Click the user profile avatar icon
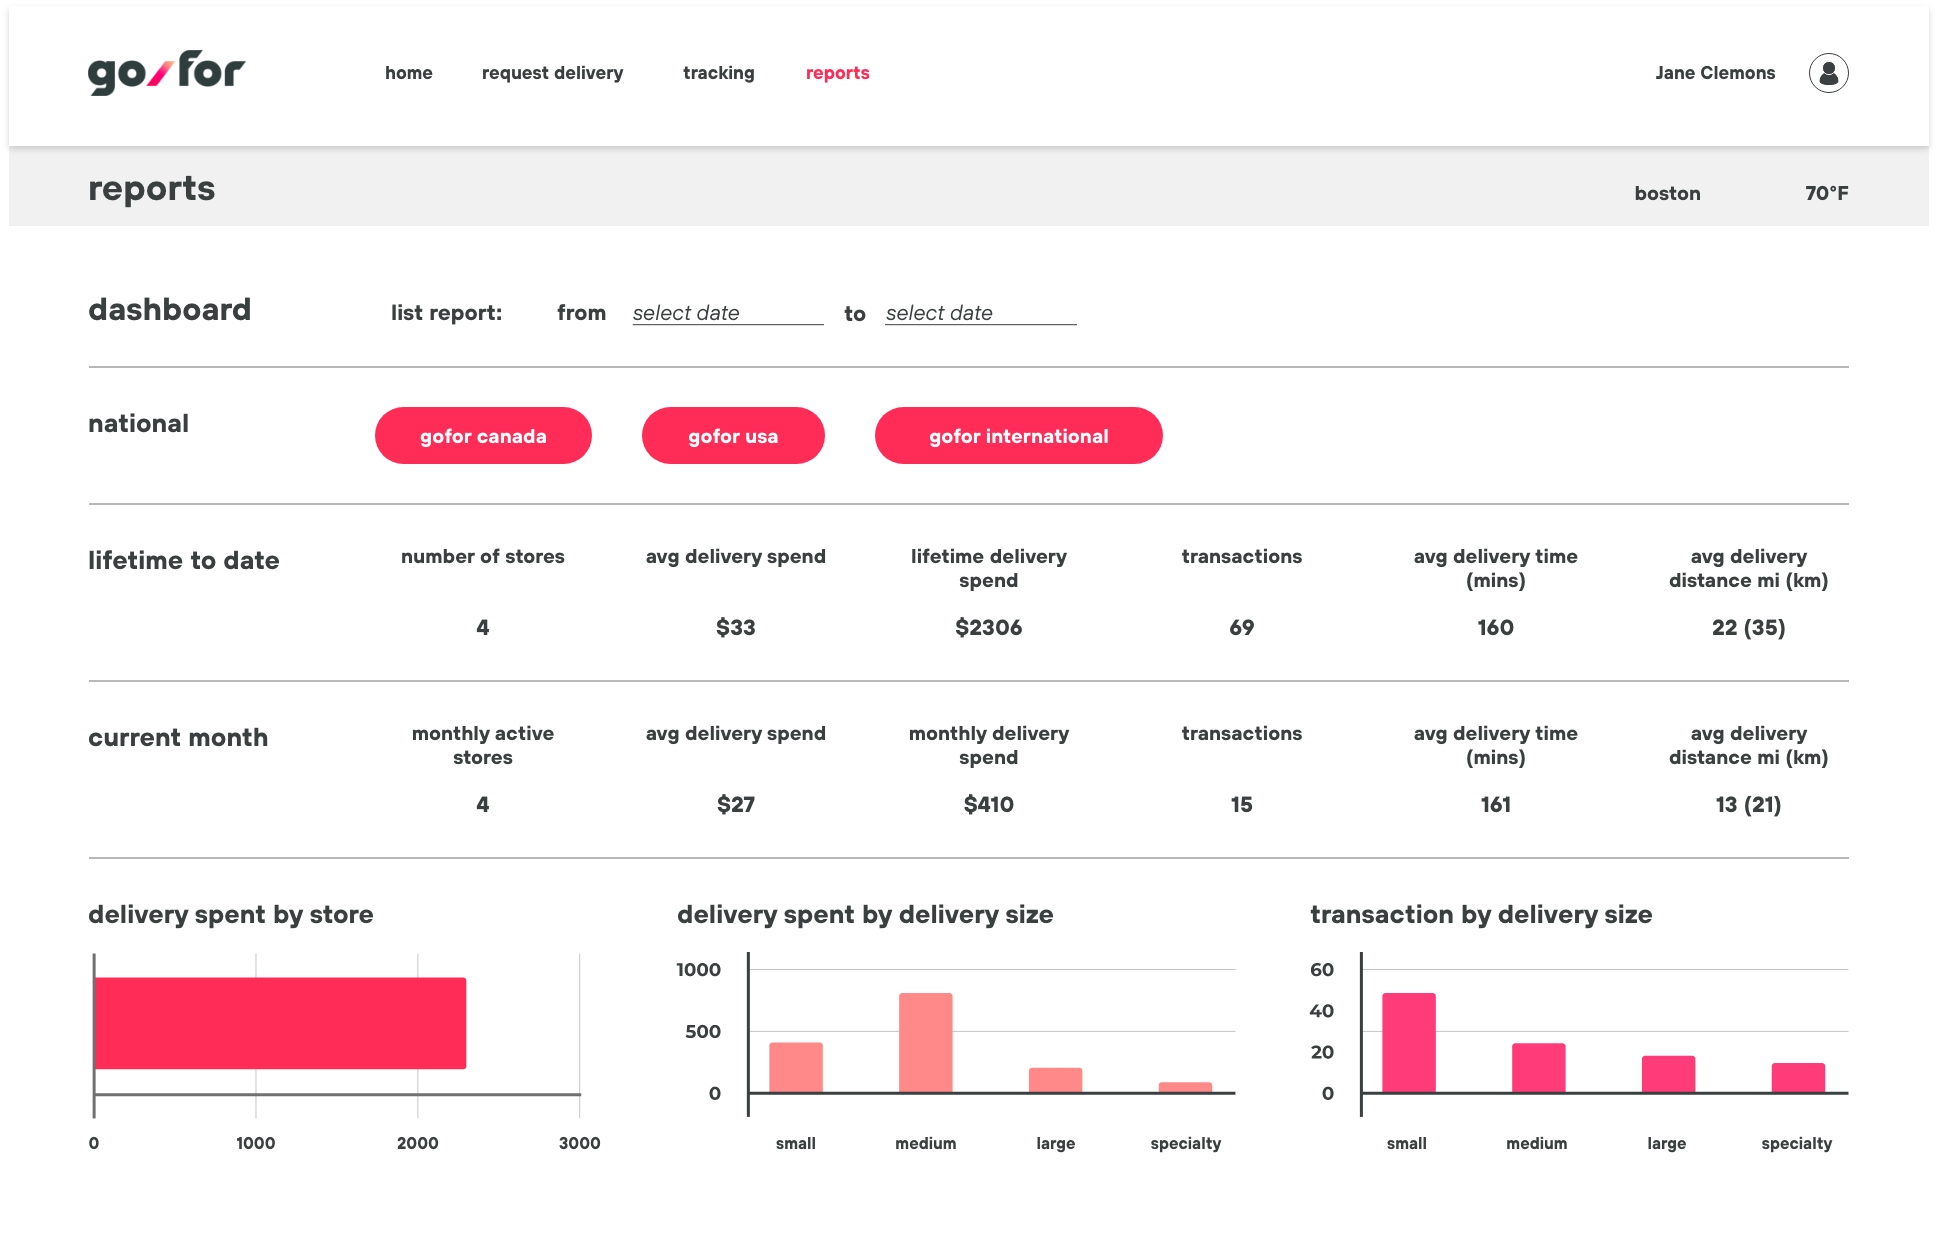This screenshot has width=1938, height=1237. click(x=1828, y=73)
